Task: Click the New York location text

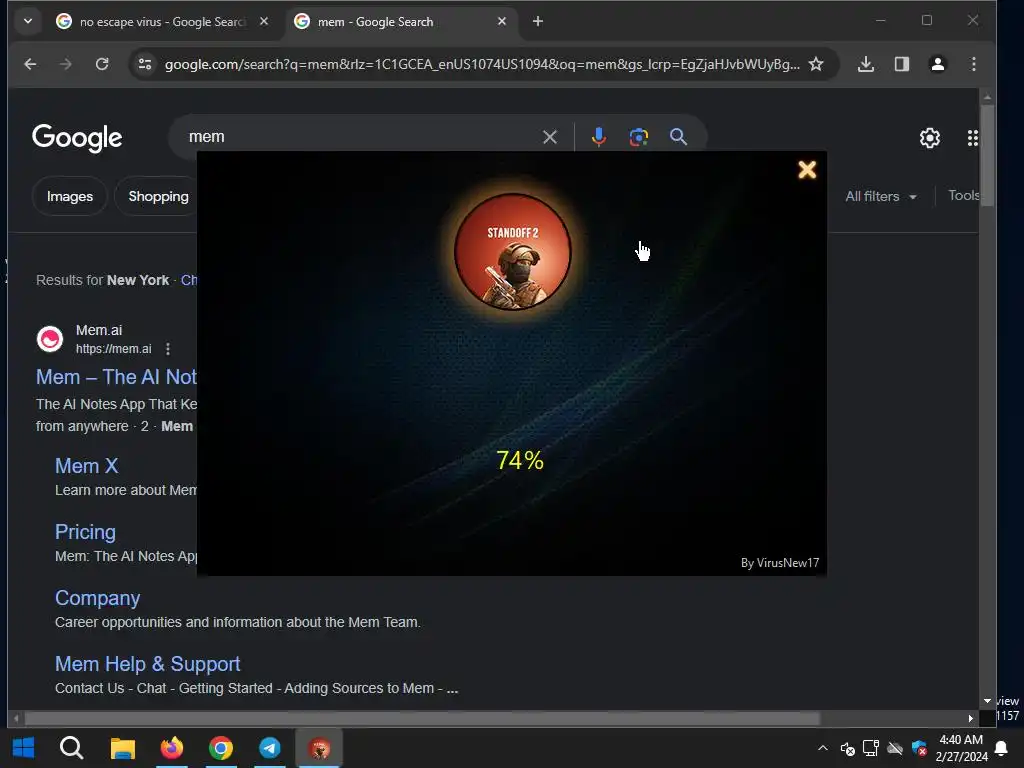Action: pos(138,280)
